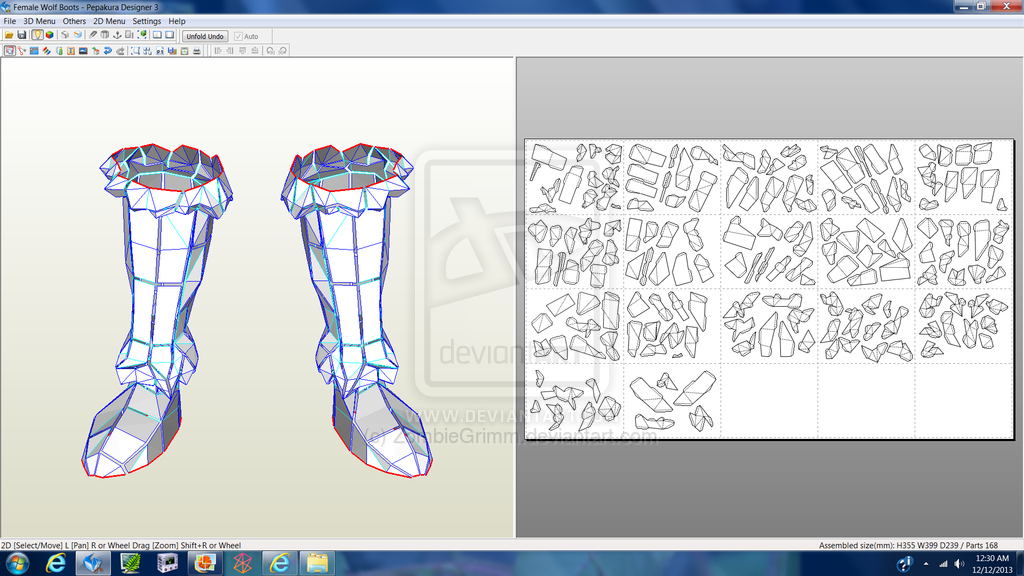The width and height of the screenshot is (1024, 576).
Task: Open the 3D Menu
Action: click(x=39, y=21)
